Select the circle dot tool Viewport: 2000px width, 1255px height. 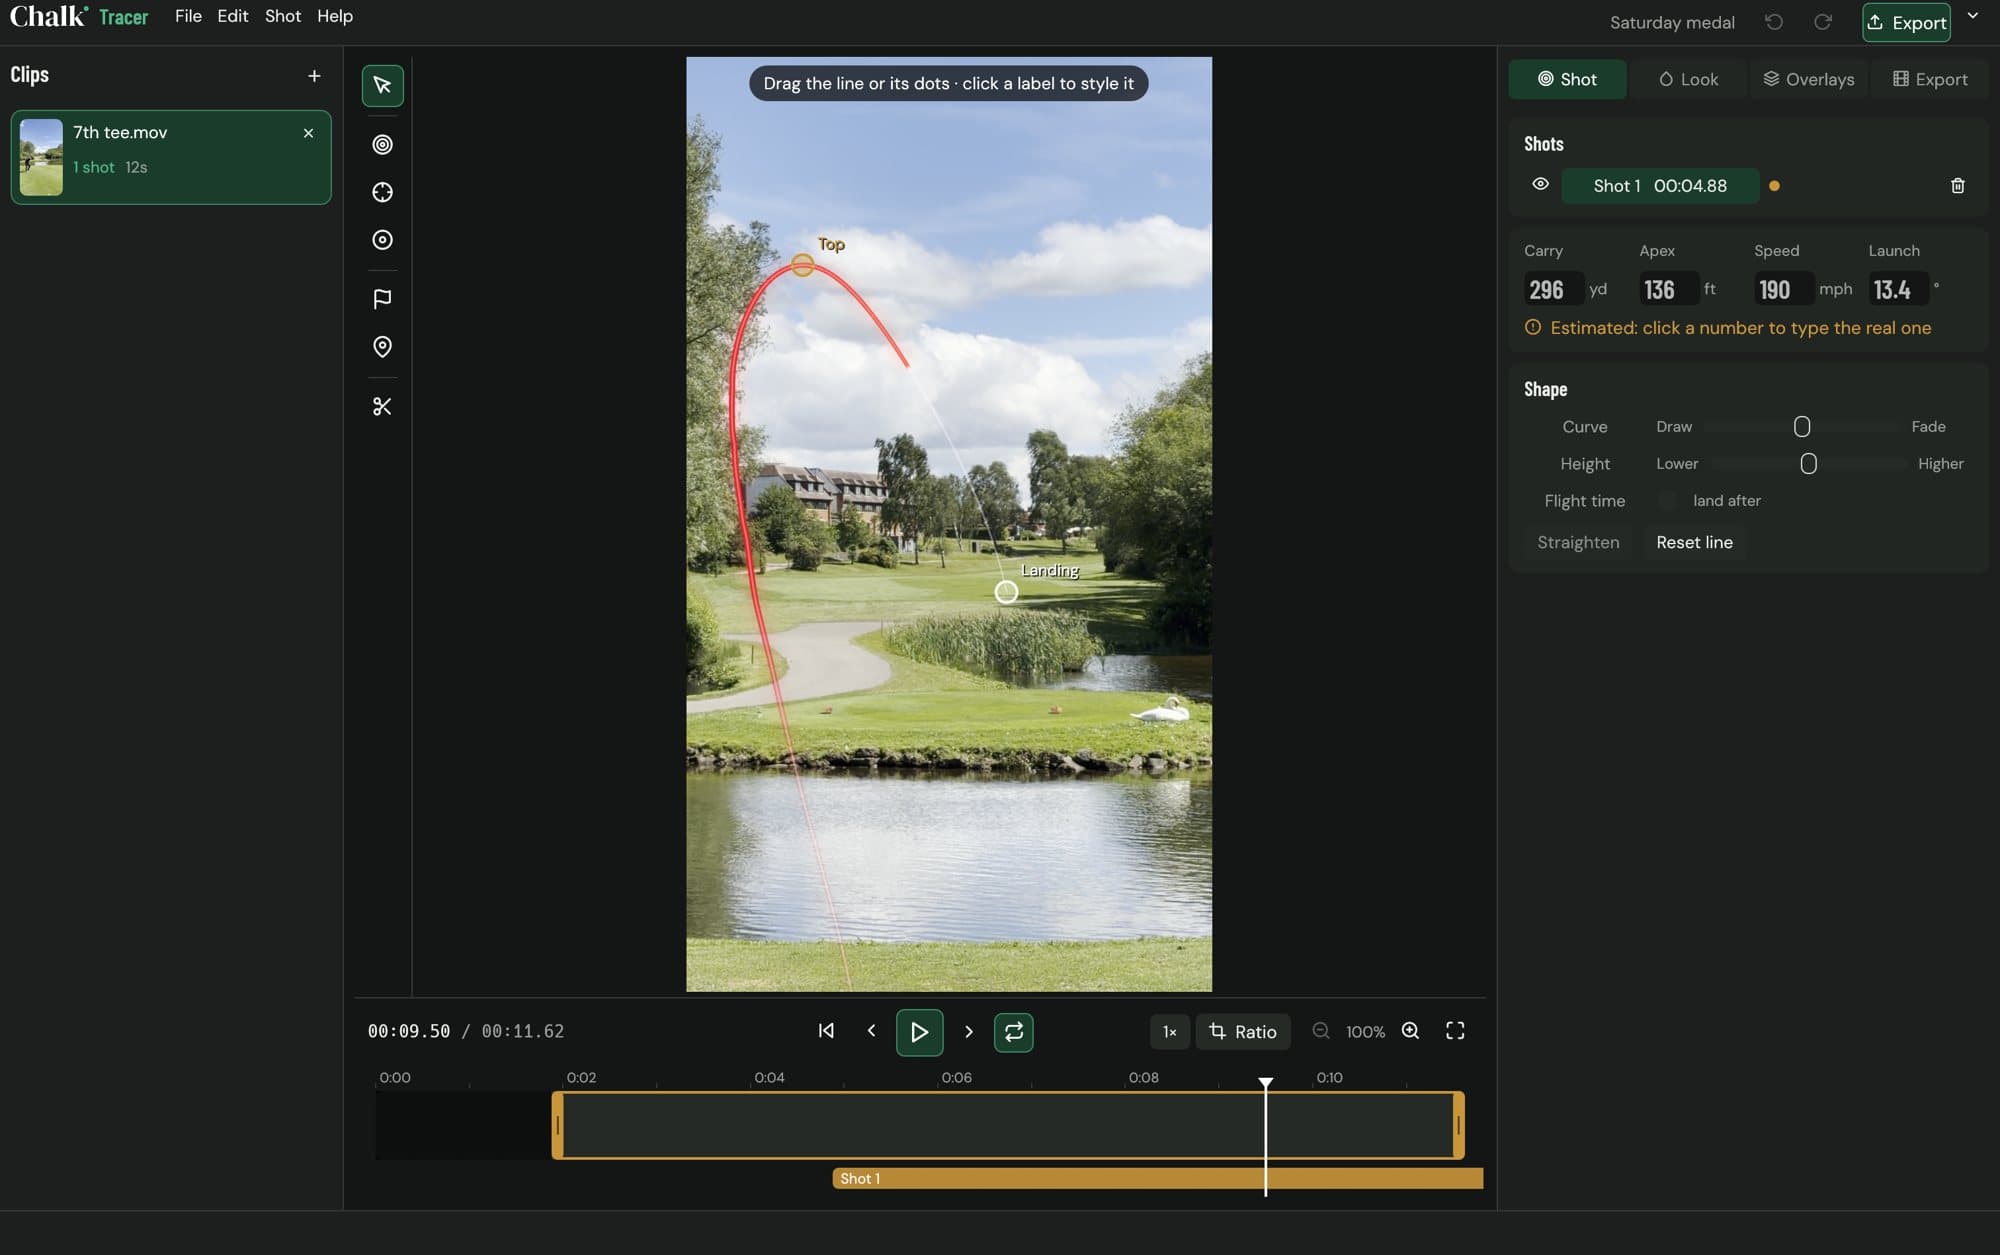point(382,240)
